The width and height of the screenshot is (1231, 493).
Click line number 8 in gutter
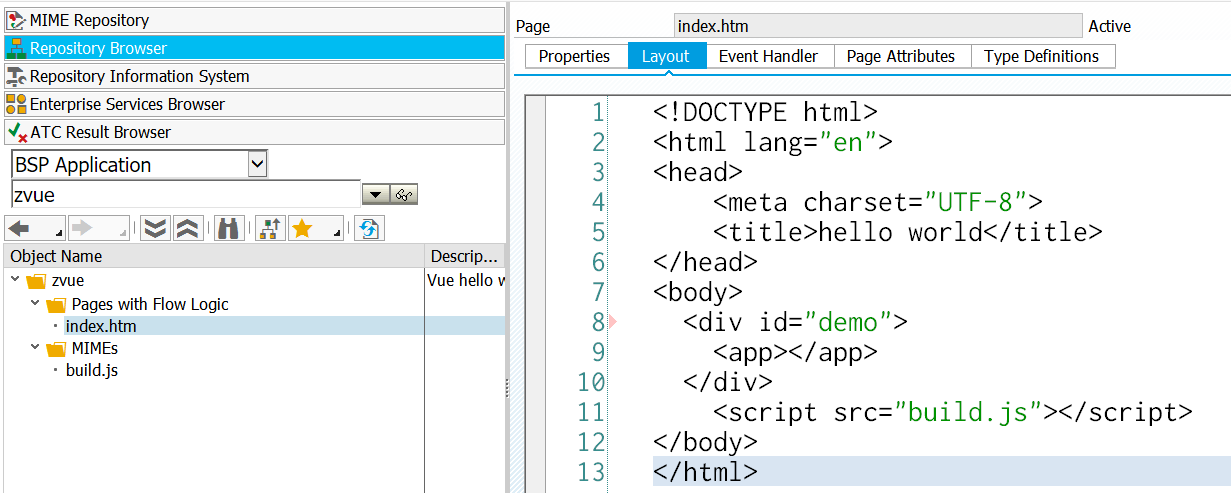click(x=597, y=322)
